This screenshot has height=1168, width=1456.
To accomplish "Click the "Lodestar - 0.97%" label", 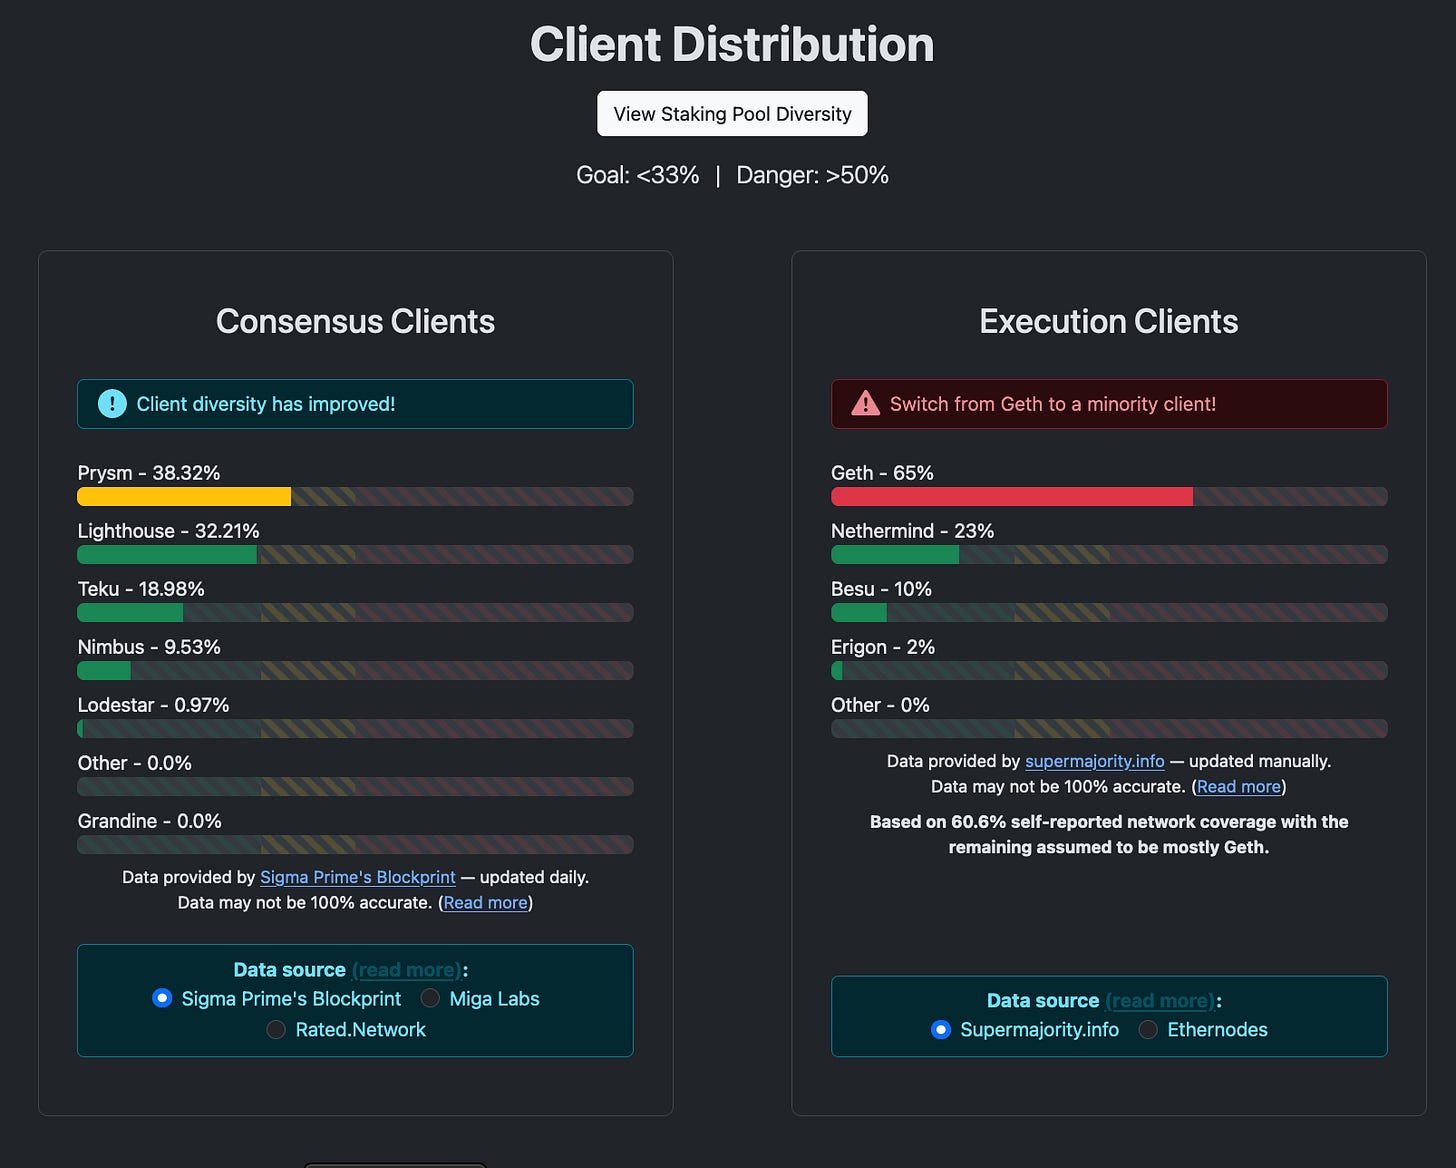I will pyautogui.click(x=153, y=705).
